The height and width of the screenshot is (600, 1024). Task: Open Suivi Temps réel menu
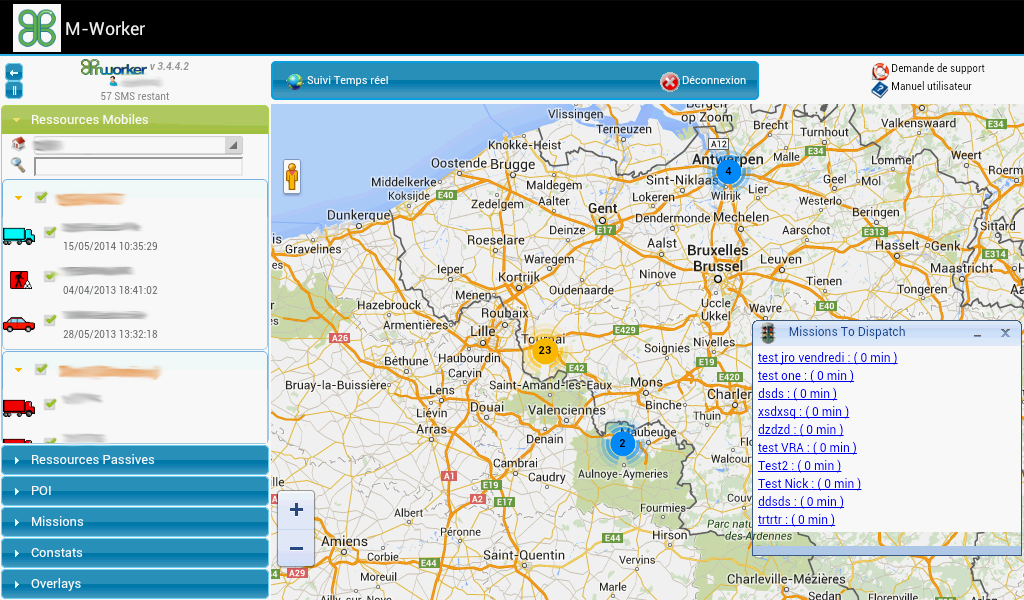pyautogui.click(x=347, y=80)
